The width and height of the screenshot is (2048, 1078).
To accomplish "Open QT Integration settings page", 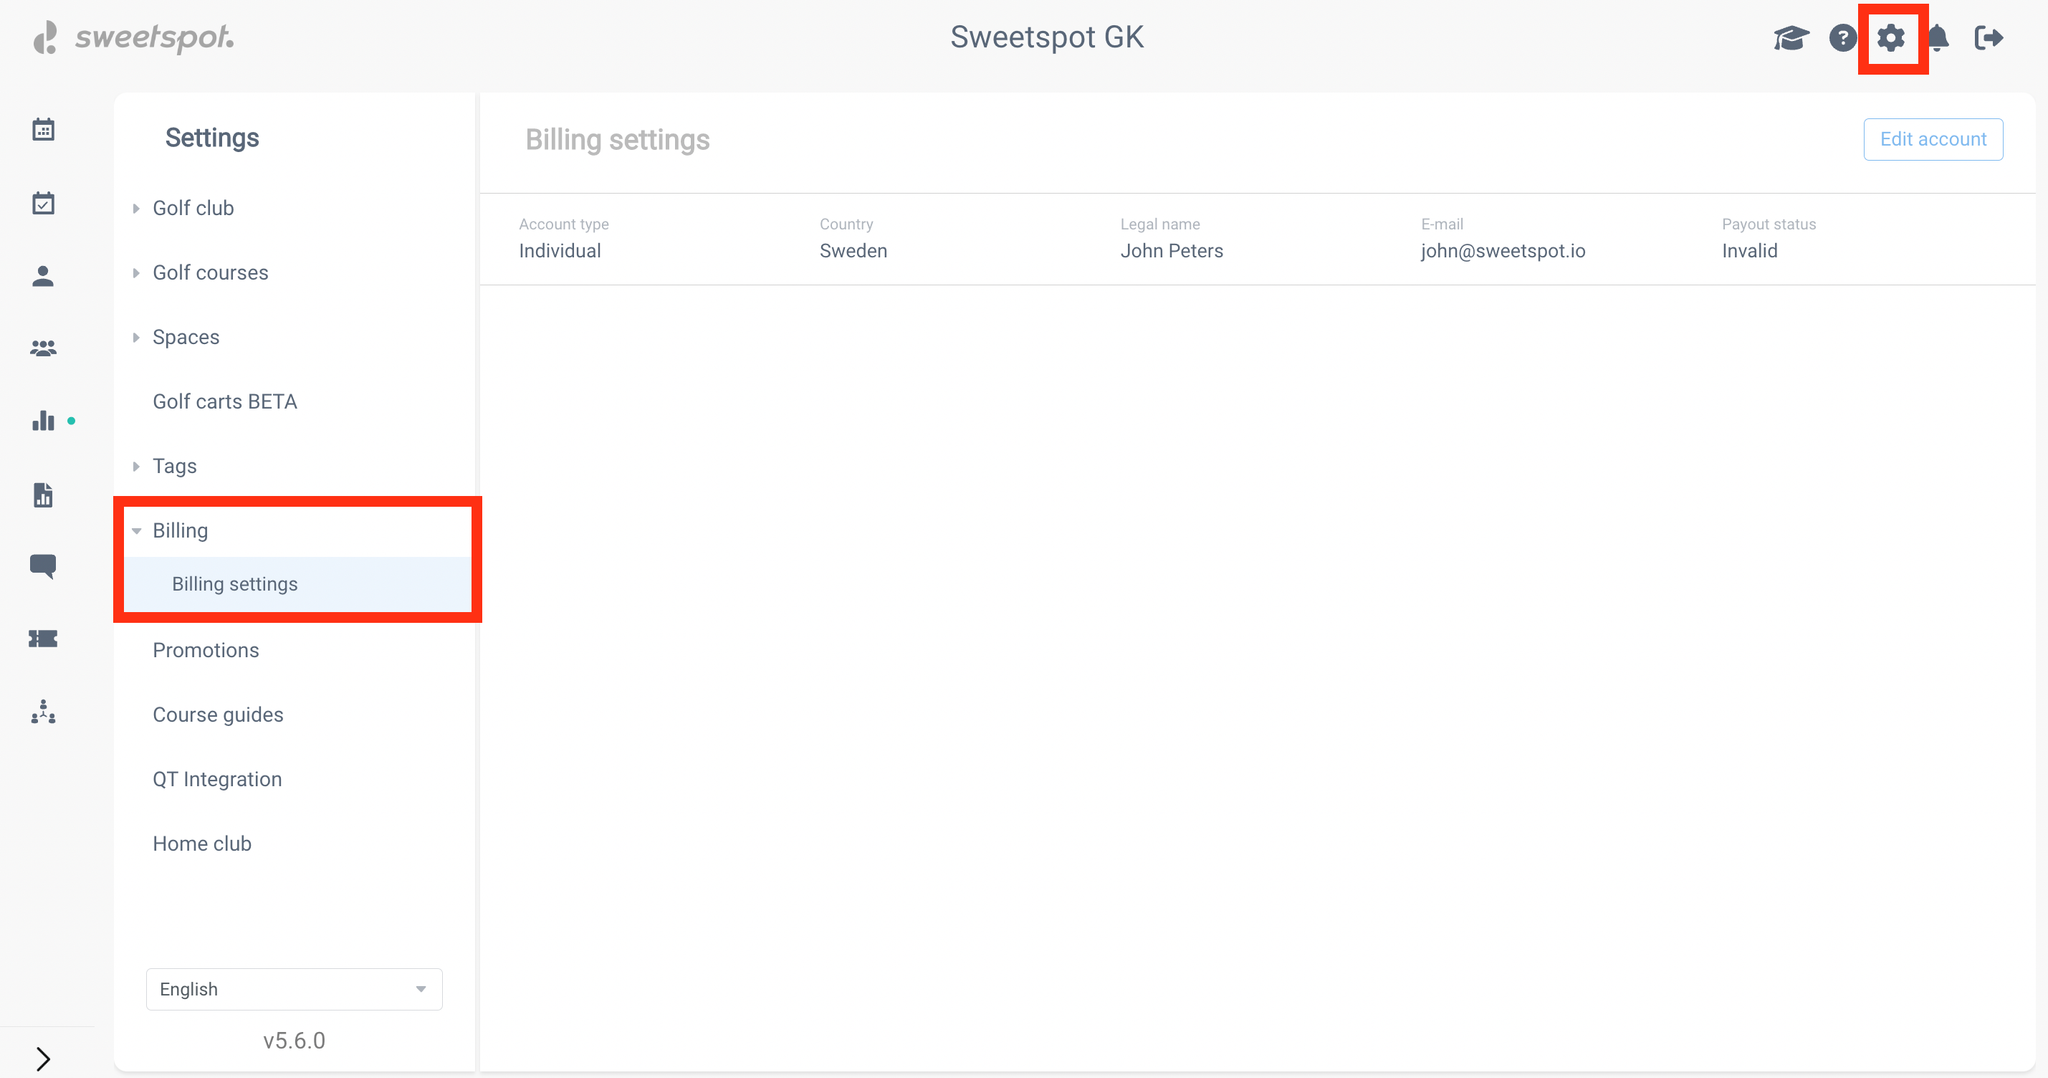I will tap(217, 779).
